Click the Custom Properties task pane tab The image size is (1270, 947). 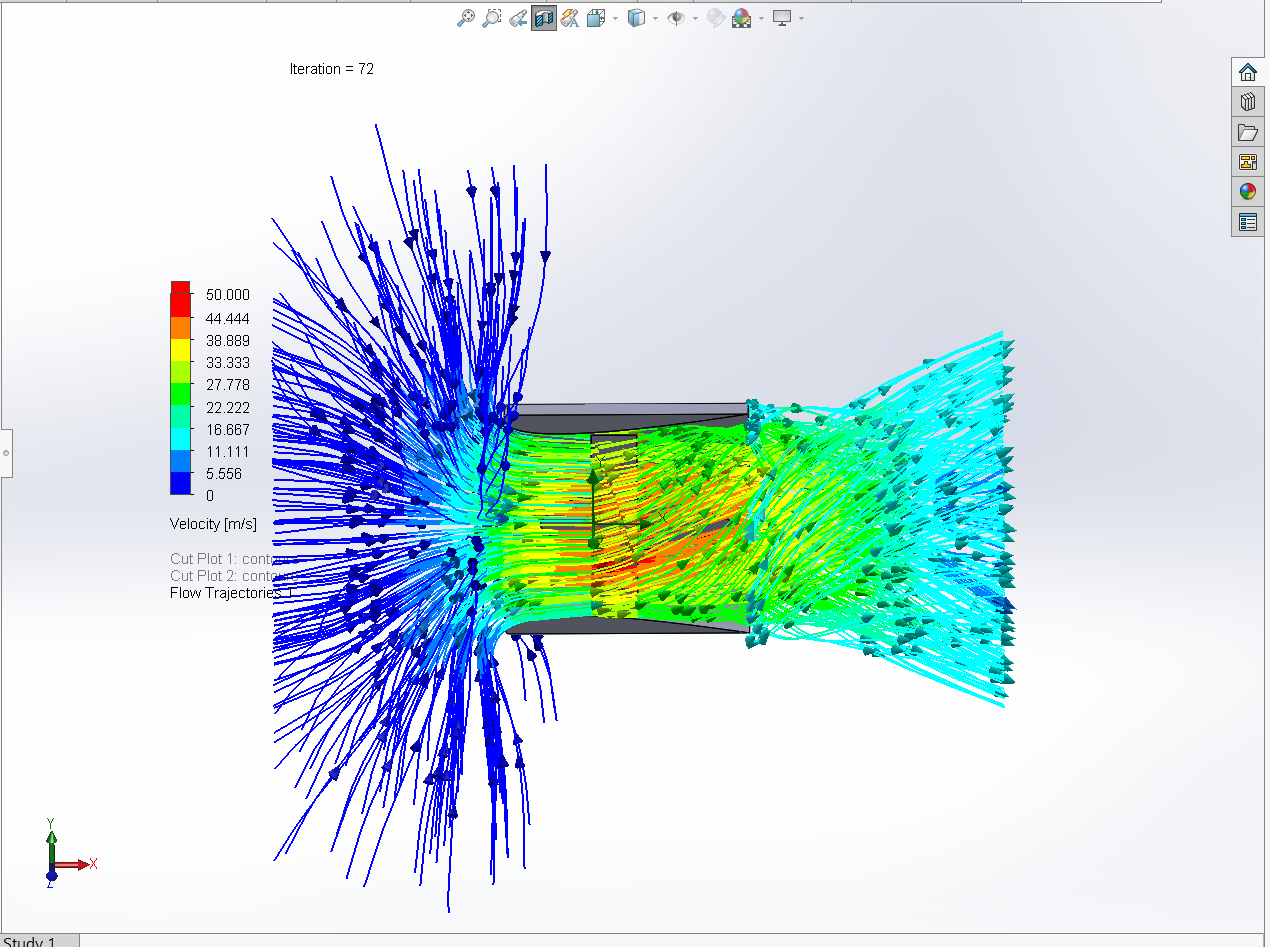pyautogui.click(x=1247, y=222)
